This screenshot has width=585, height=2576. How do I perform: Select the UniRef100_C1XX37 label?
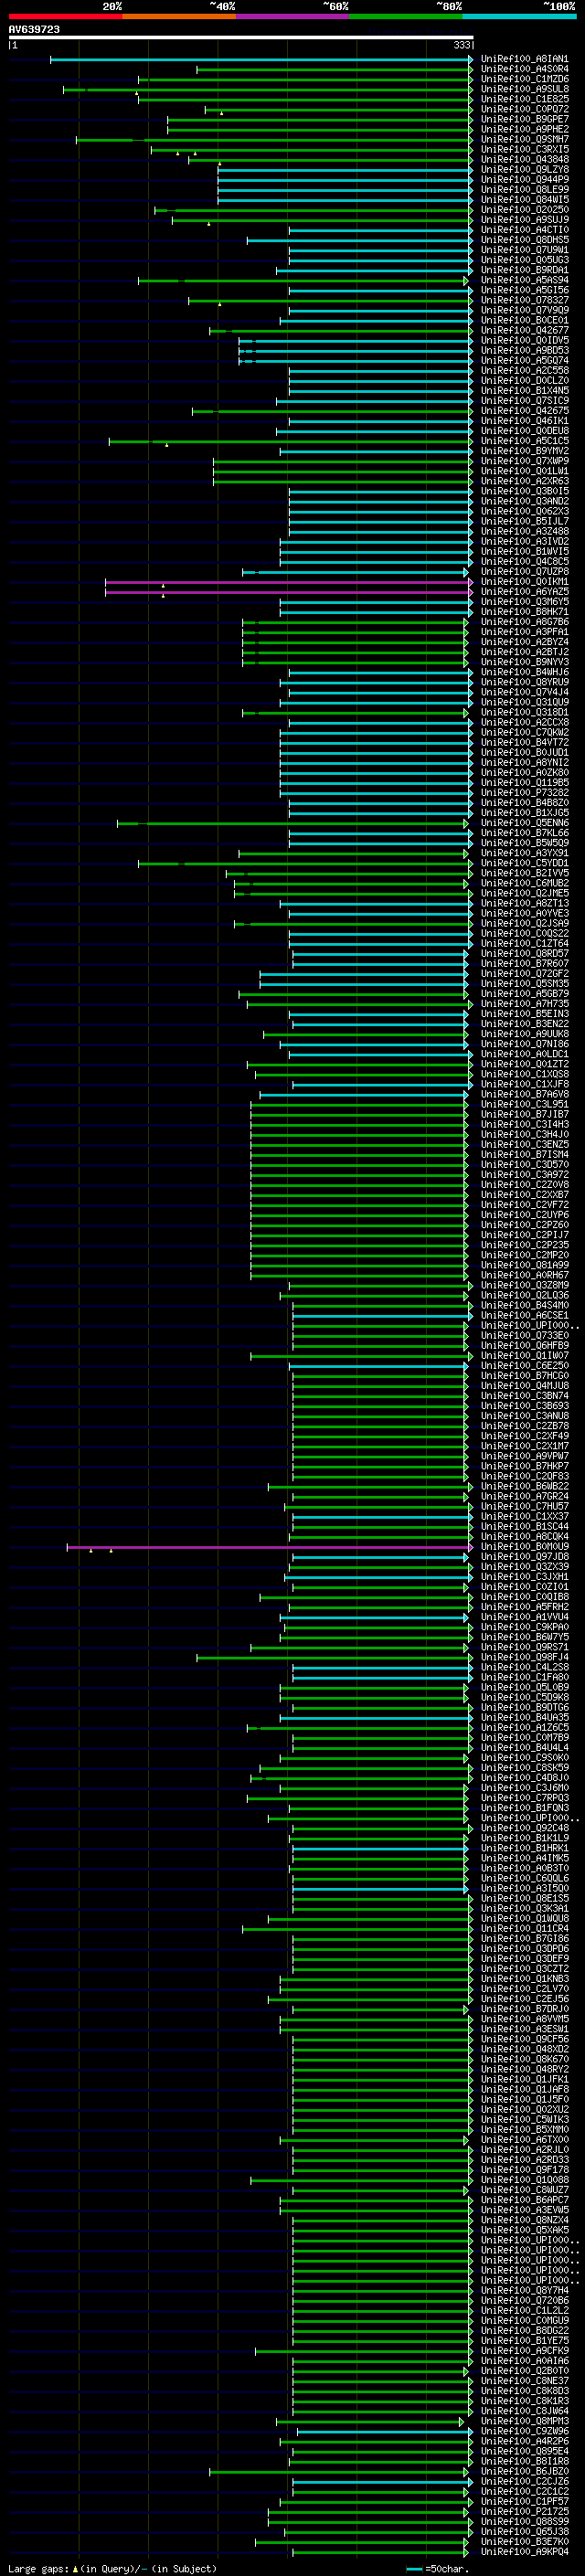524,1517
